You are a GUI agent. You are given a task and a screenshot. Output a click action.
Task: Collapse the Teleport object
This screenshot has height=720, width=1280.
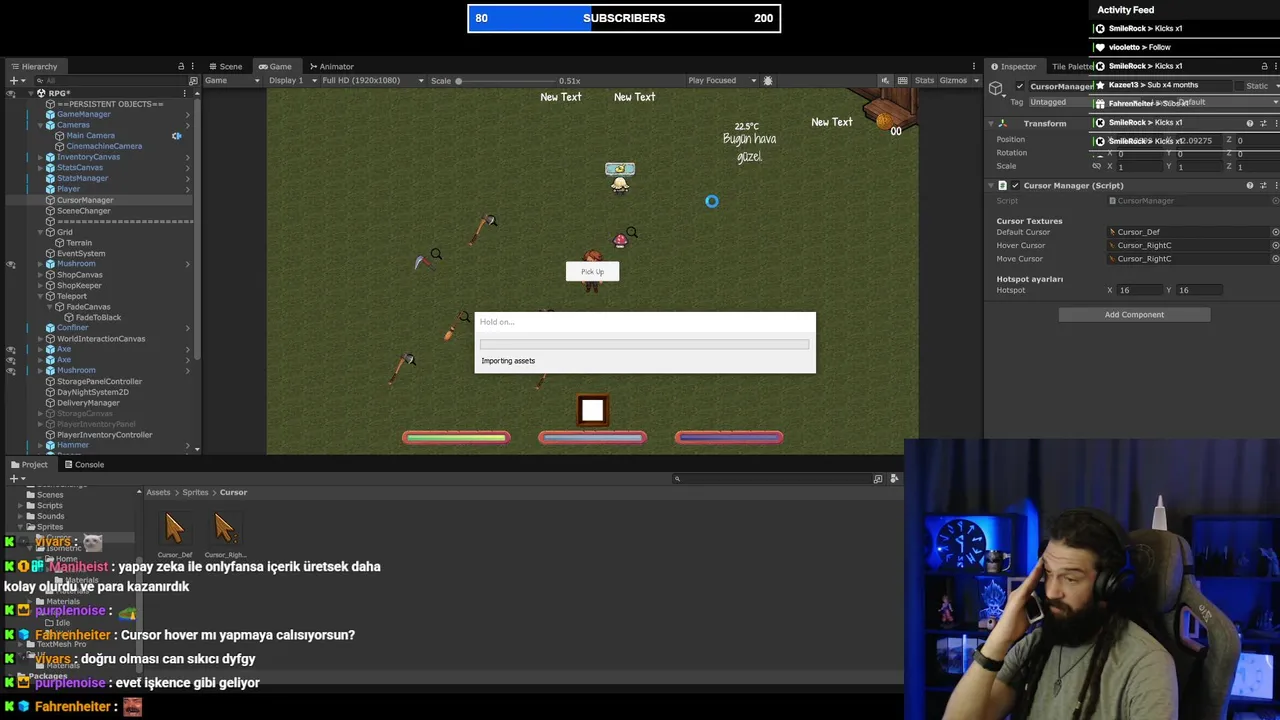pyautogui.click(x=40, y=296)
